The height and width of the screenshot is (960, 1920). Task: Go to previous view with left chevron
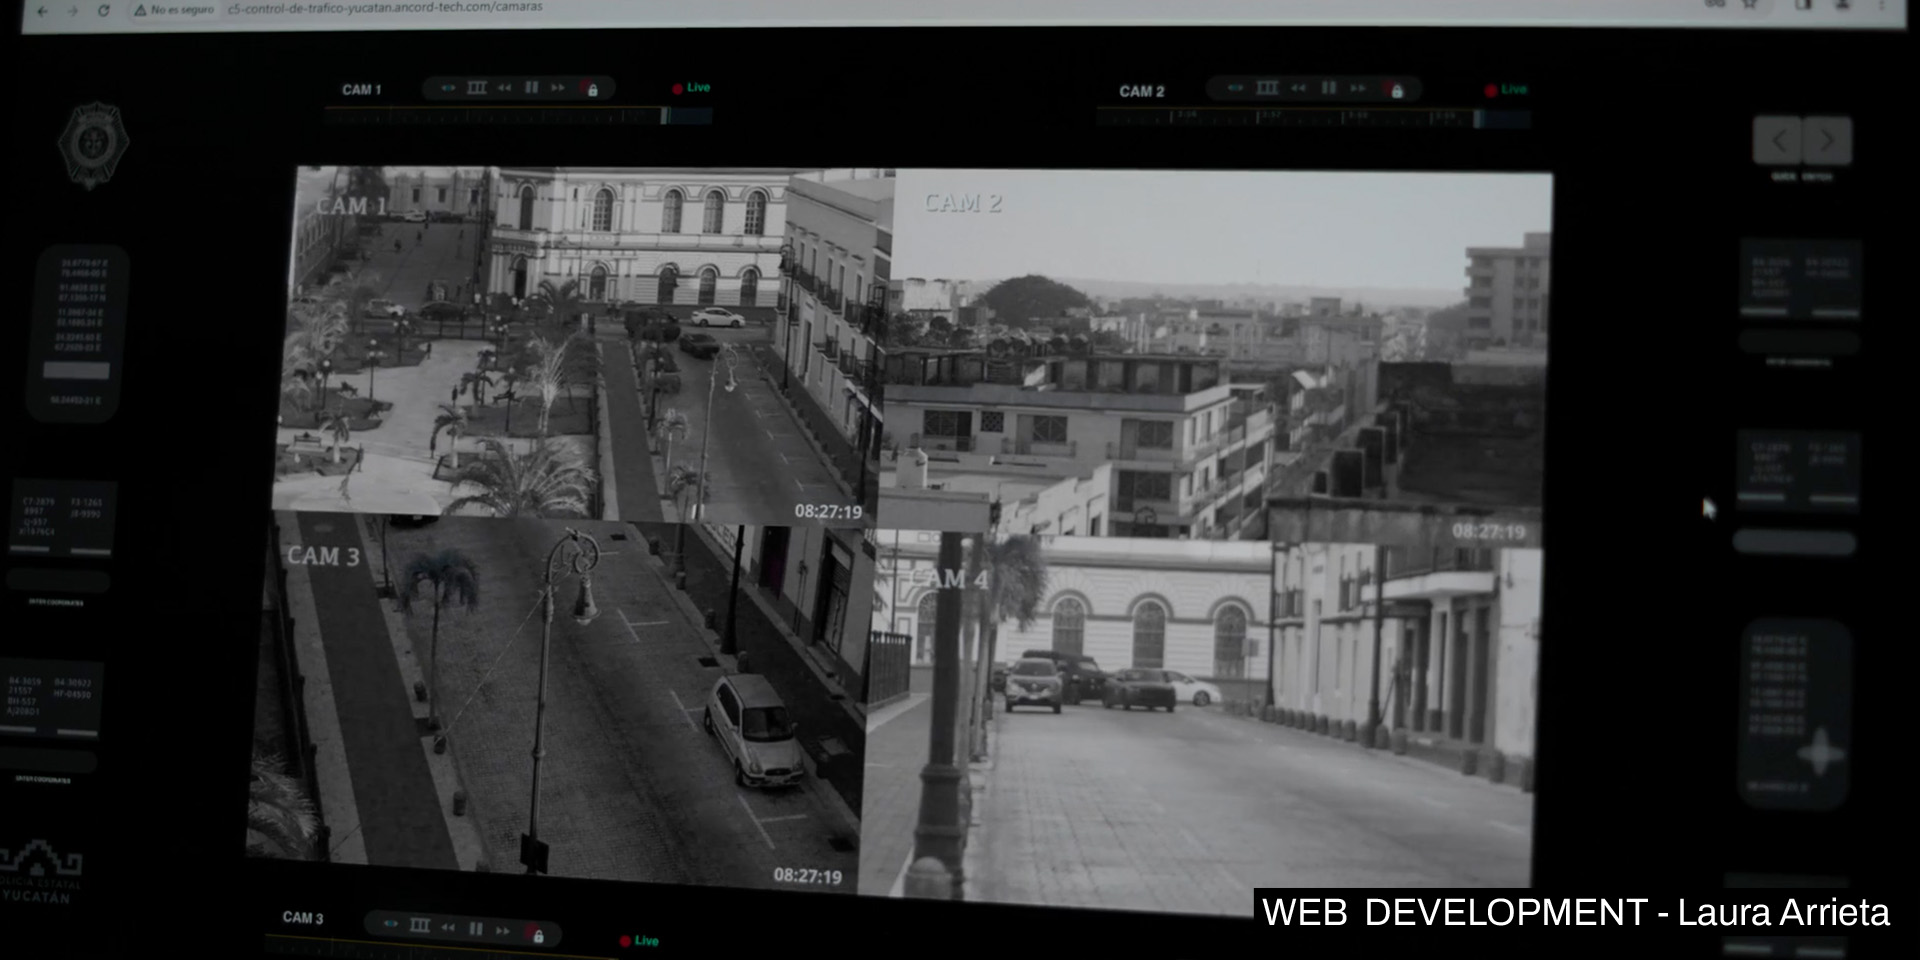coord(1778,141)
